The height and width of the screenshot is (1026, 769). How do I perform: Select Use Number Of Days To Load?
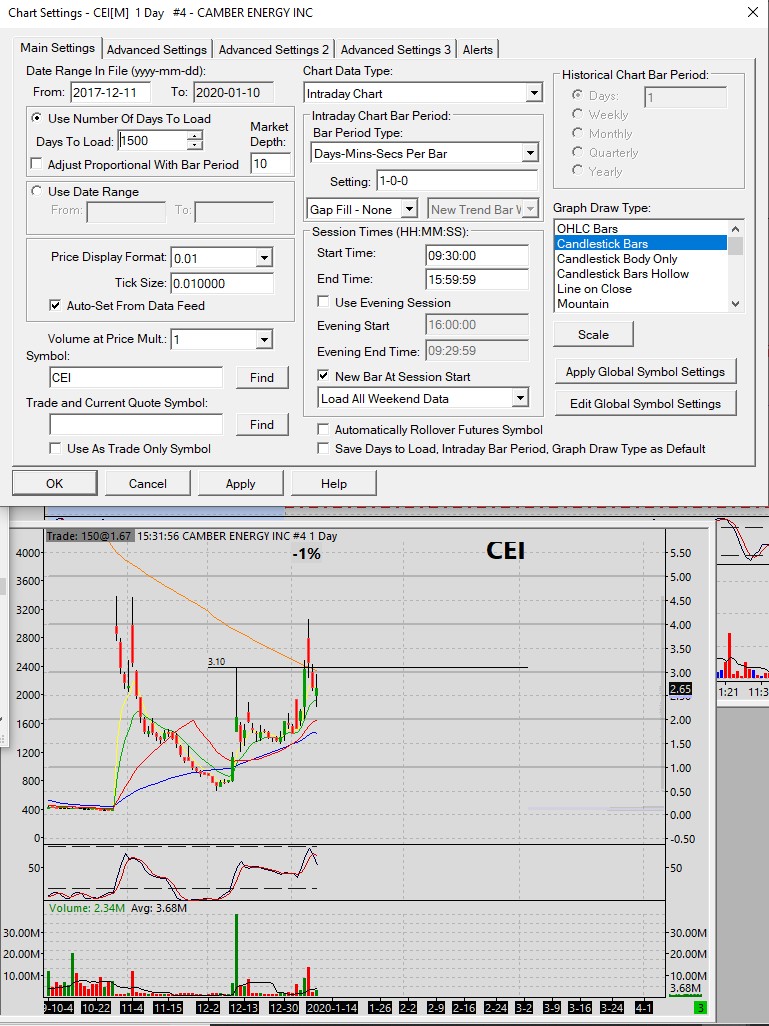tap(37, 118)
